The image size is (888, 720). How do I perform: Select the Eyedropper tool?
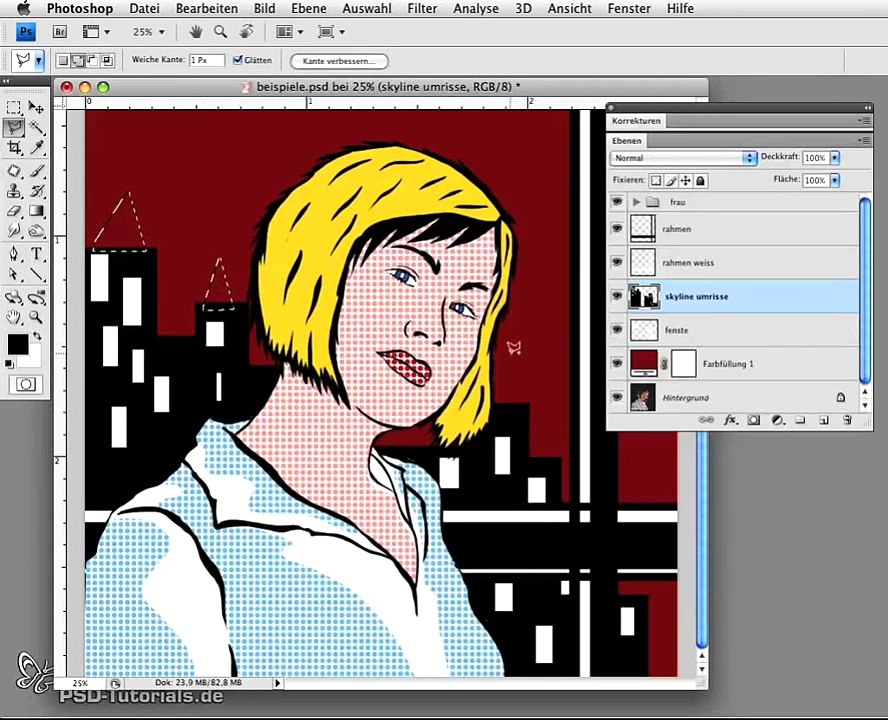tap(36, 148)
